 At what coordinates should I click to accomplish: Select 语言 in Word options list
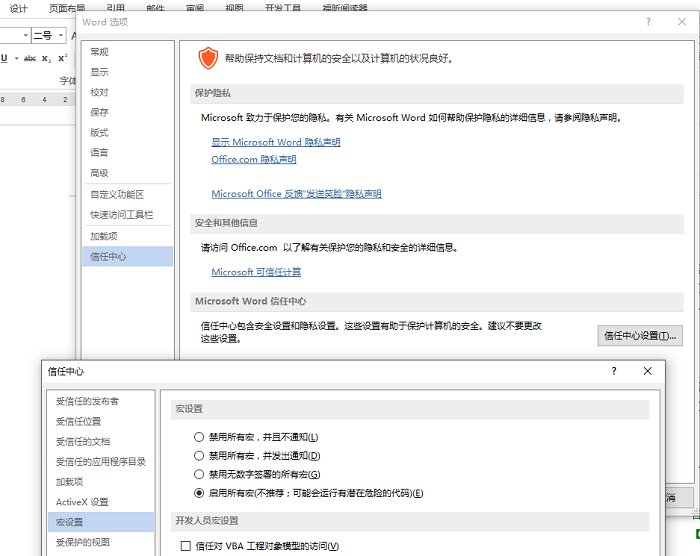[127, 153]
